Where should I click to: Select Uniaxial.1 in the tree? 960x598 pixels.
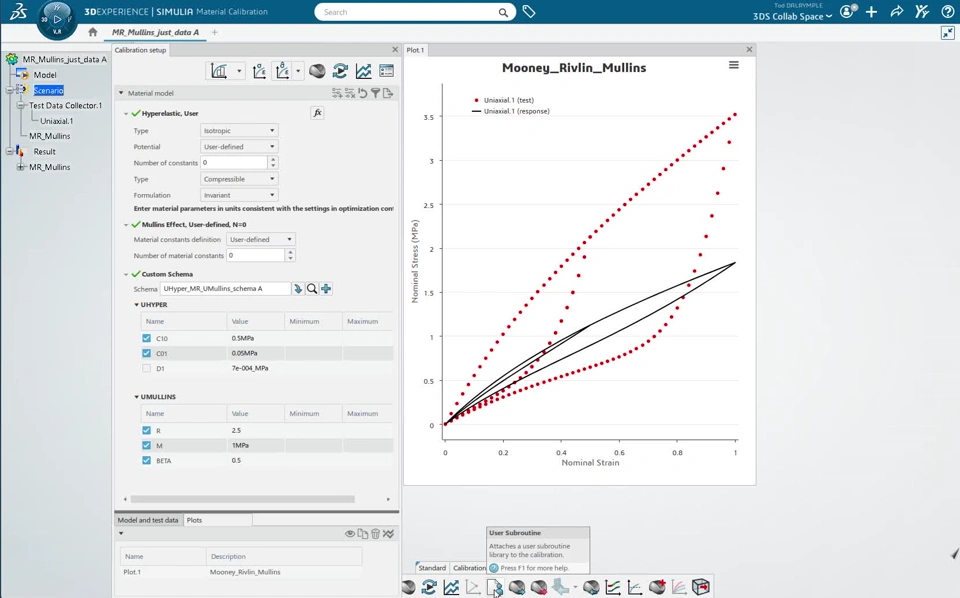tap(56, 121)
